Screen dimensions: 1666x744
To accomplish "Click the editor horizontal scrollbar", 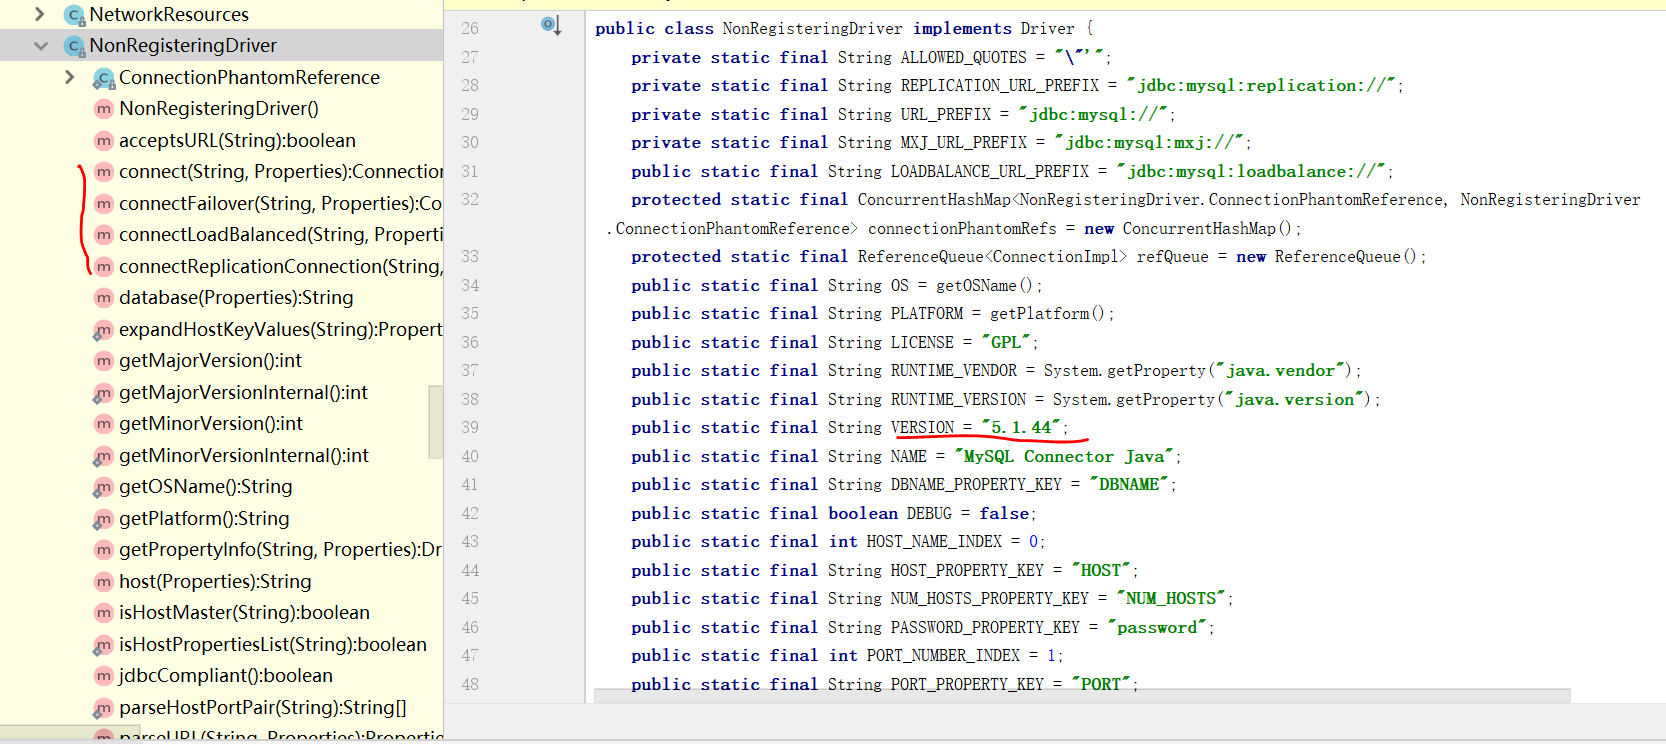I will [x=1082, y=695].
